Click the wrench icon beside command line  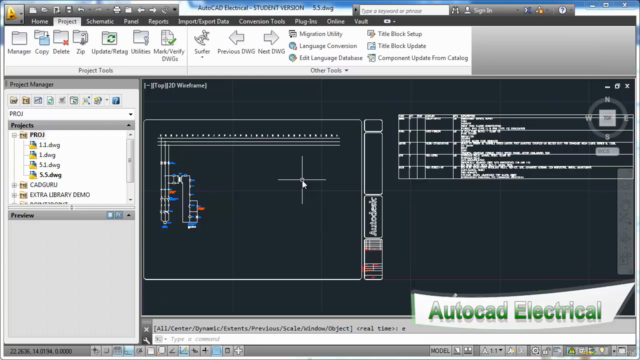point(147,340)
